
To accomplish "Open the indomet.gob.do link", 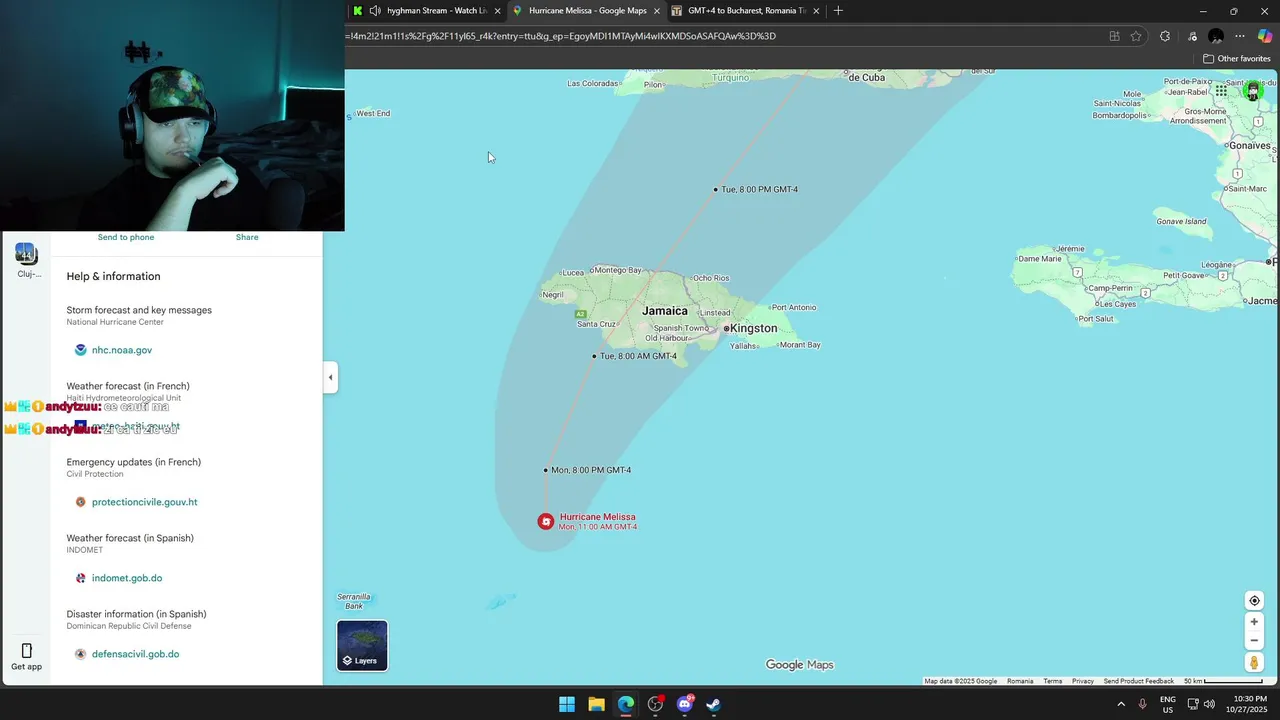I will click(x=127, y=578).
